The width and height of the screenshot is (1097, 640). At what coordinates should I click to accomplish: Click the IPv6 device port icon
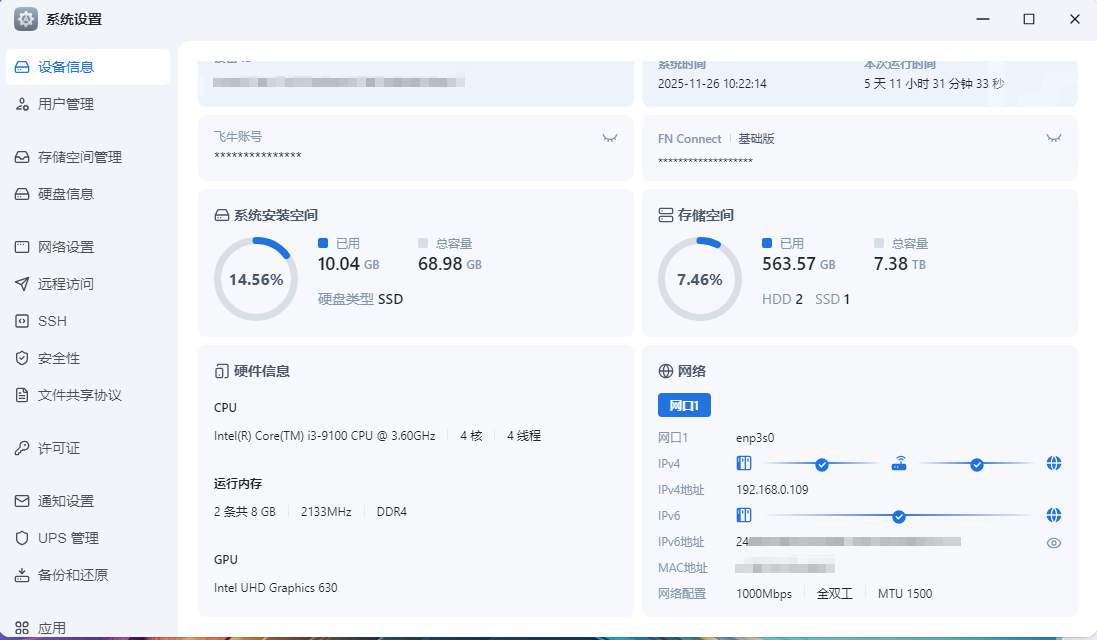744,515
